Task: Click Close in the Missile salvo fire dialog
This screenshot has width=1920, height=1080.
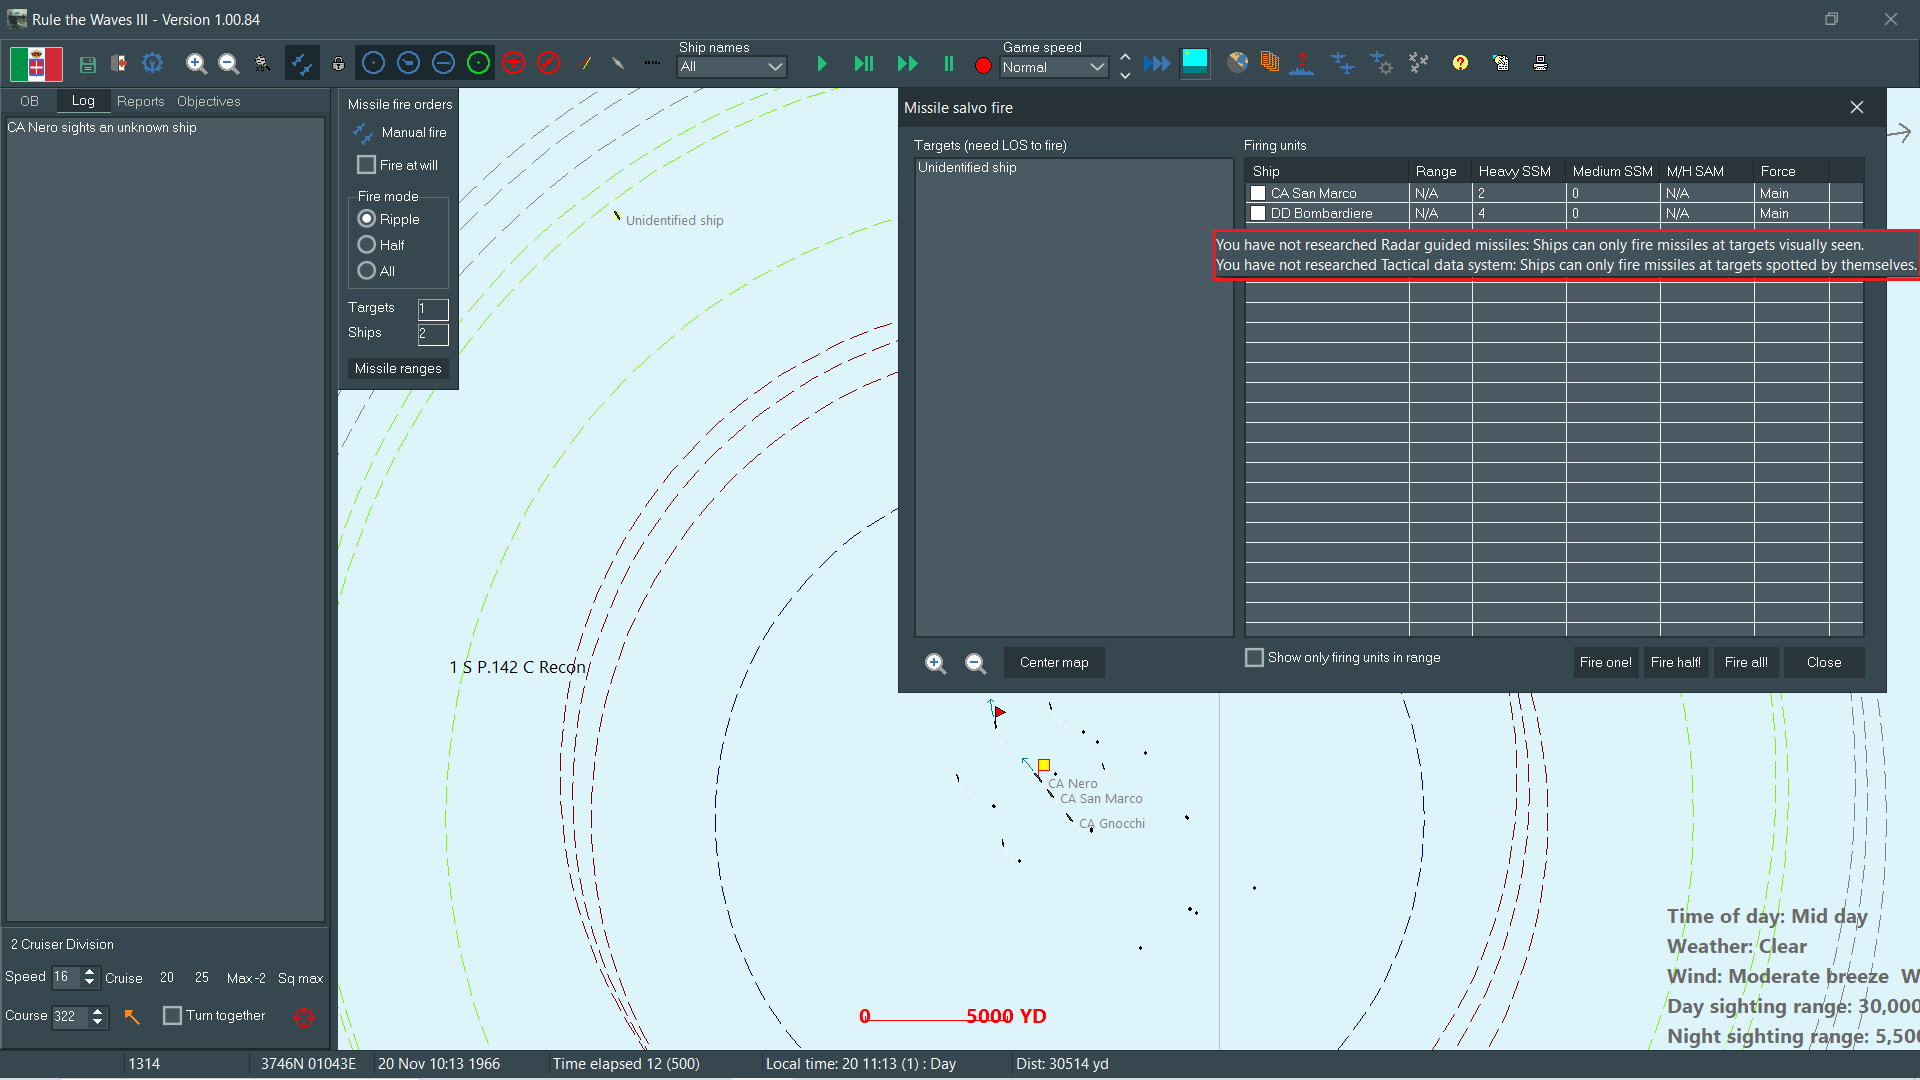Action: 1824,662
